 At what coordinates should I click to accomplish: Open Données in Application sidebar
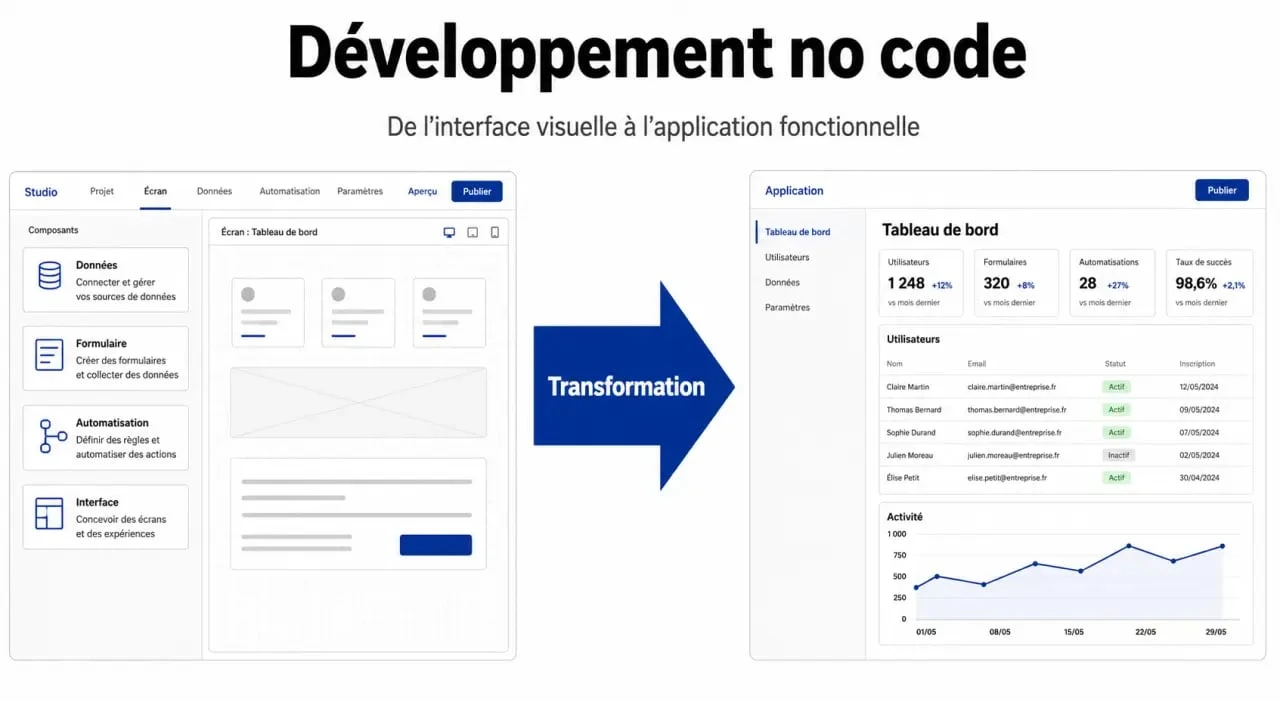(782, 282)
